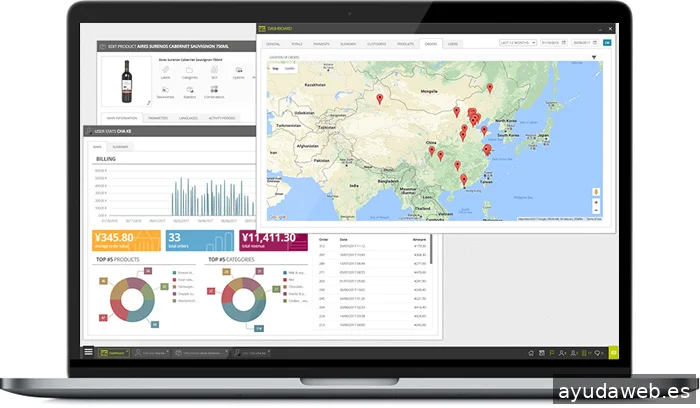Open Parameters tab in Edit Product

(x=158, y=118)
